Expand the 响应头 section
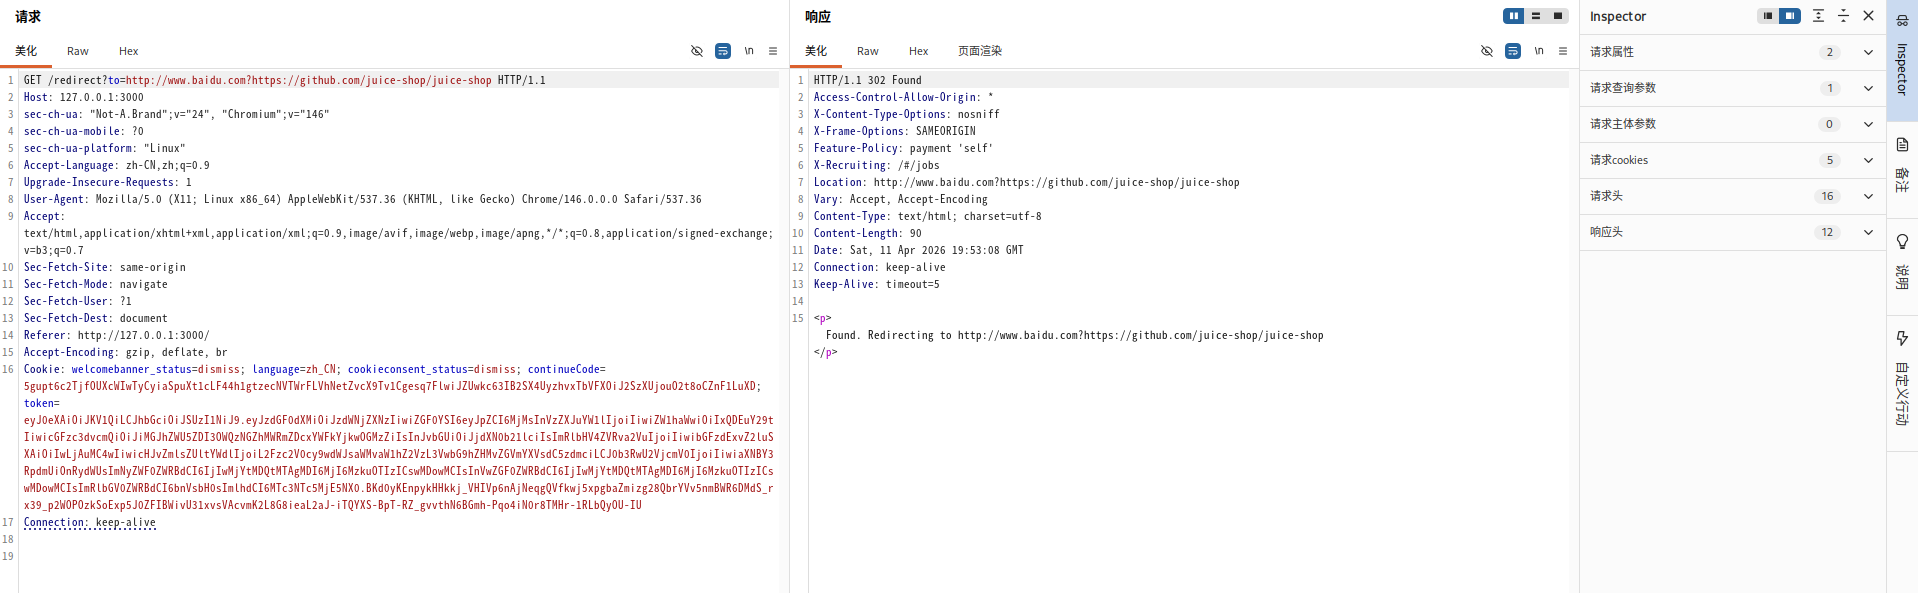Image resolution: width=1918 pixels, height=593 pixels. (x=1868, y=232)
